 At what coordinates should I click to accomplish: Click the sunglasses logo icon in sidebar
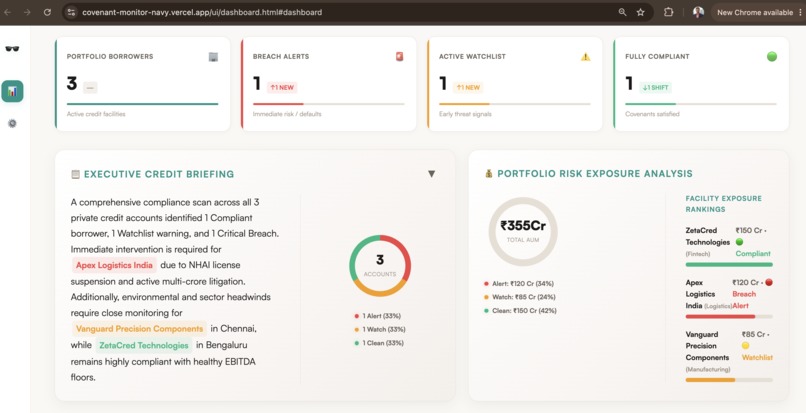[12, 49]
